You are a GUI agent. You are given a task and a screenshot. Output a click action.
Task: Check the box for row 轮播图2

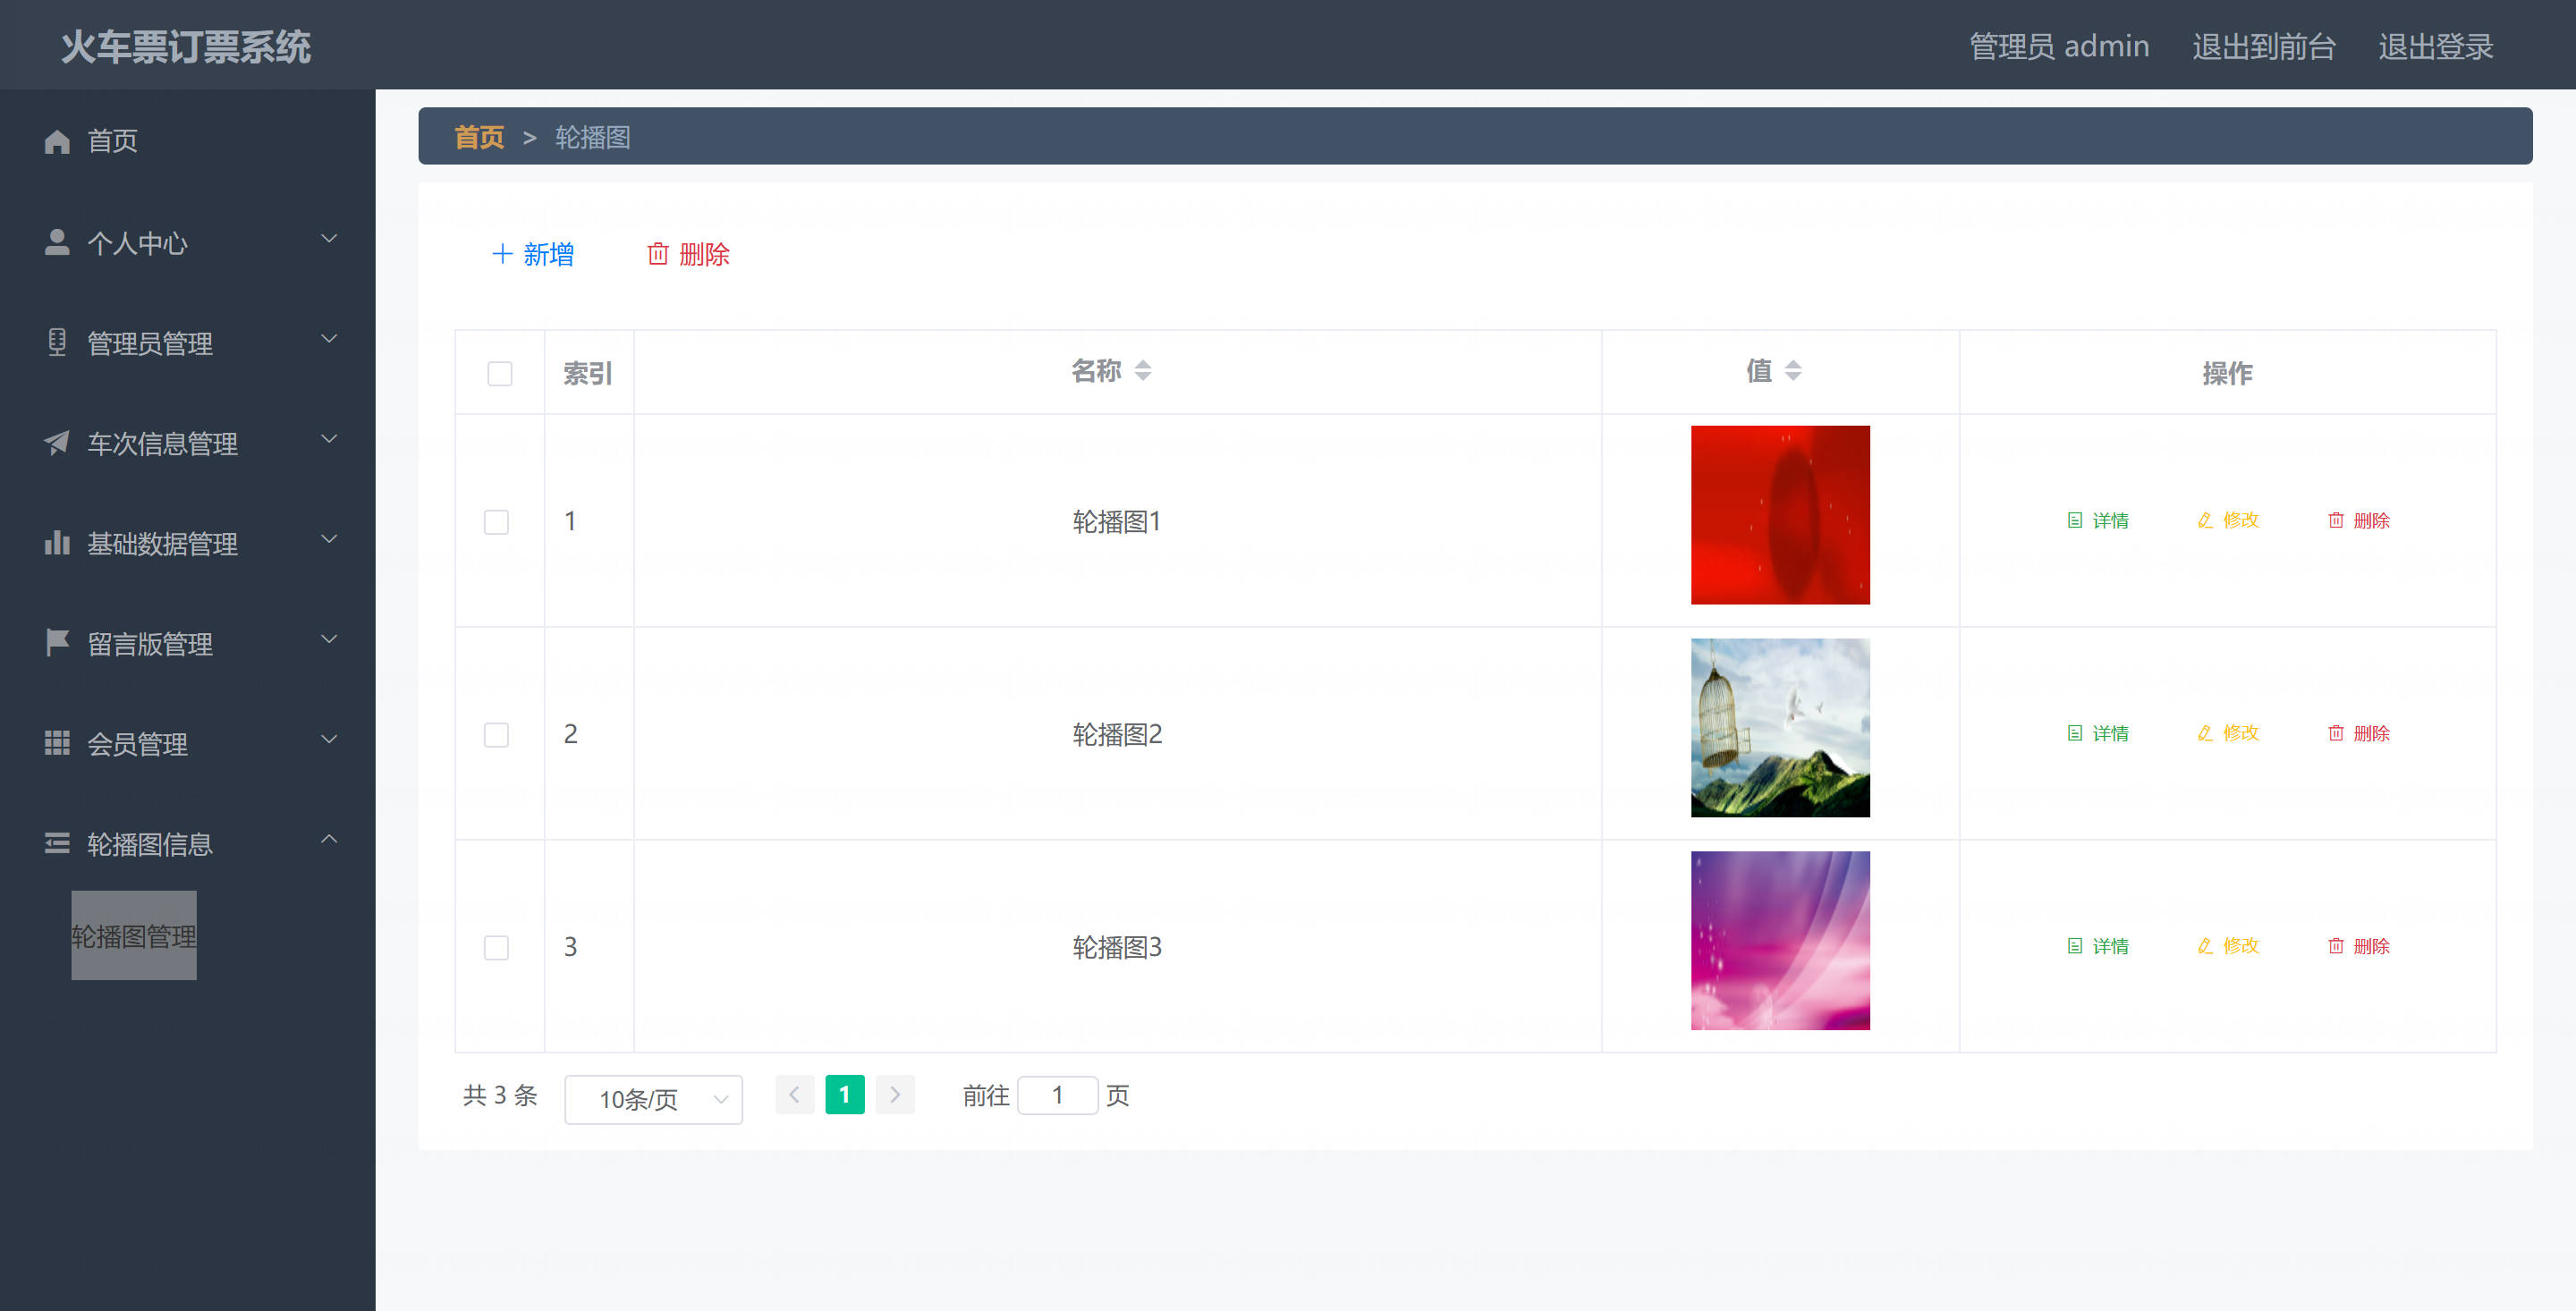tap(496, 735)
